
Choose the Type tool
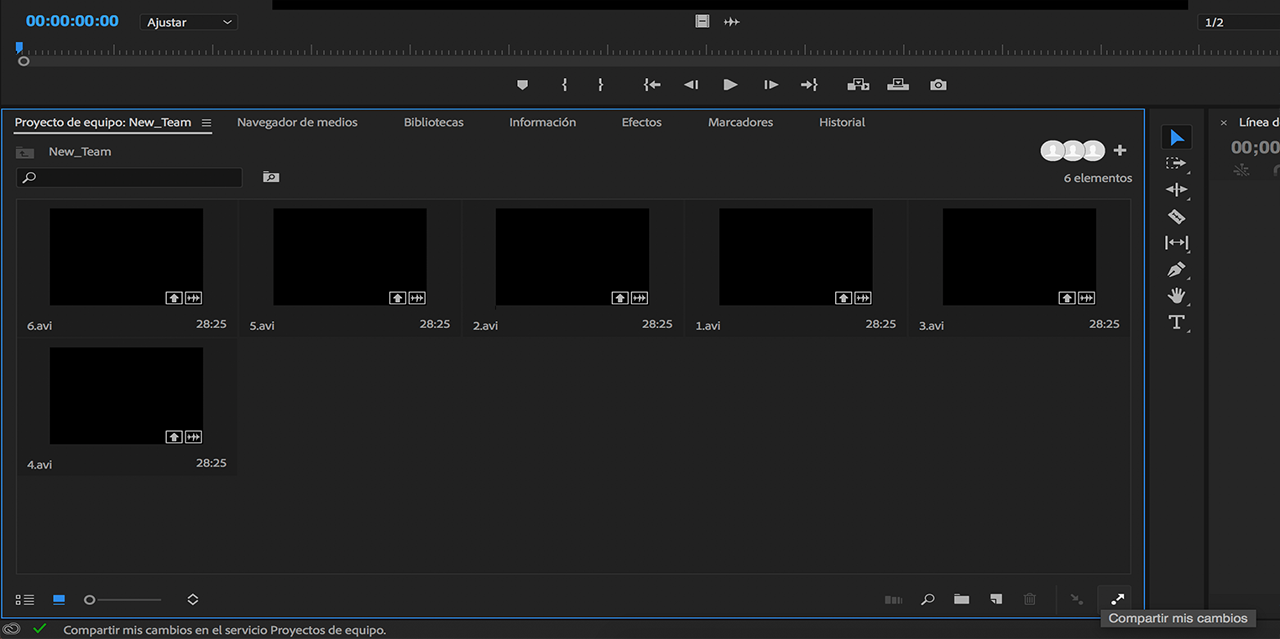1176,322
